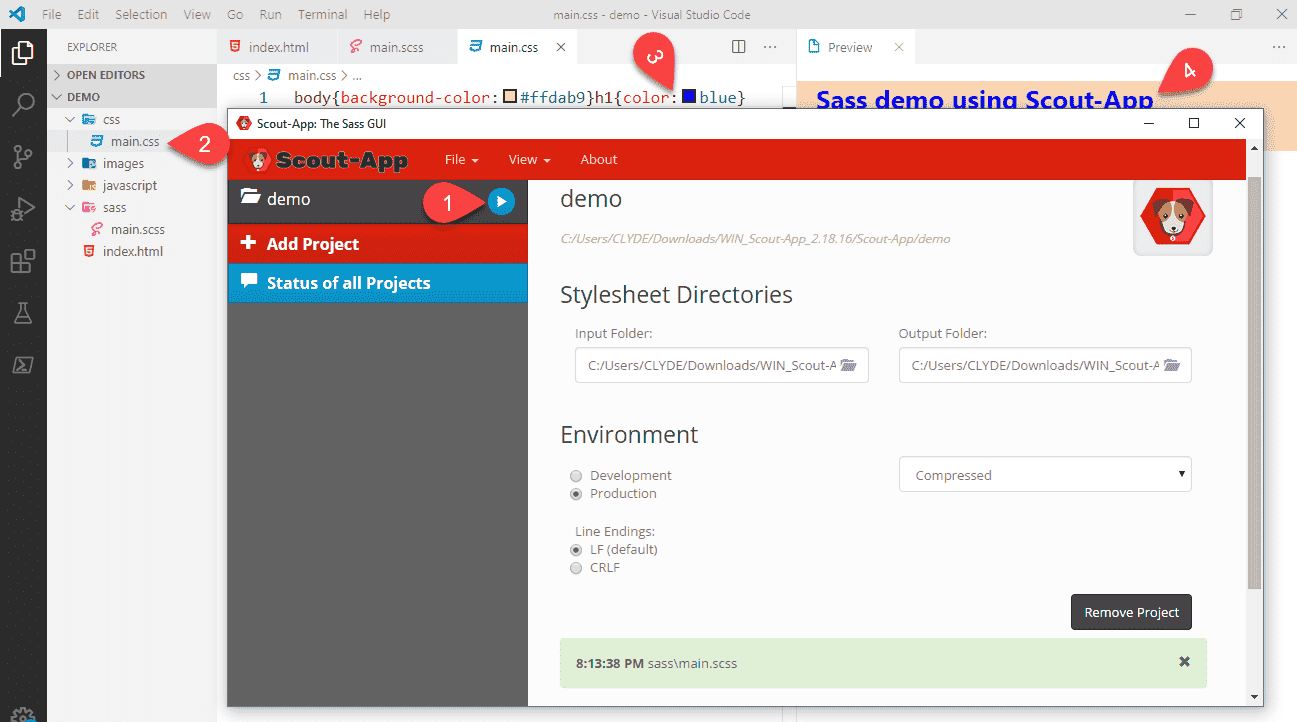Click Add Project in sidebar
The width and height of the screenshot is (1297, 722).
377,244
